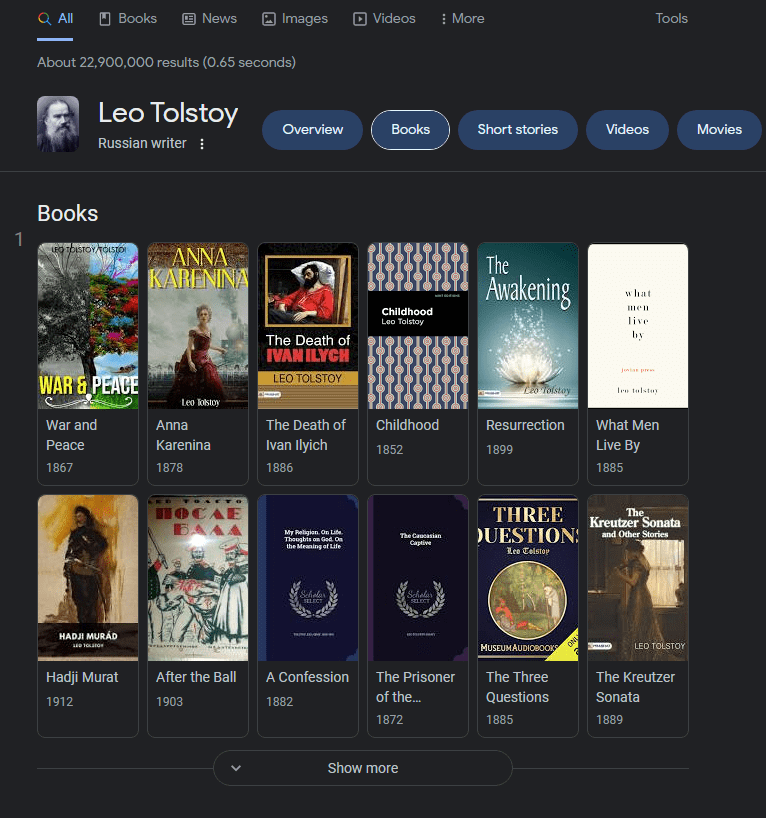
Task: Select the Short stories chip
Action: pyautogui.click(x=518, y=130)
